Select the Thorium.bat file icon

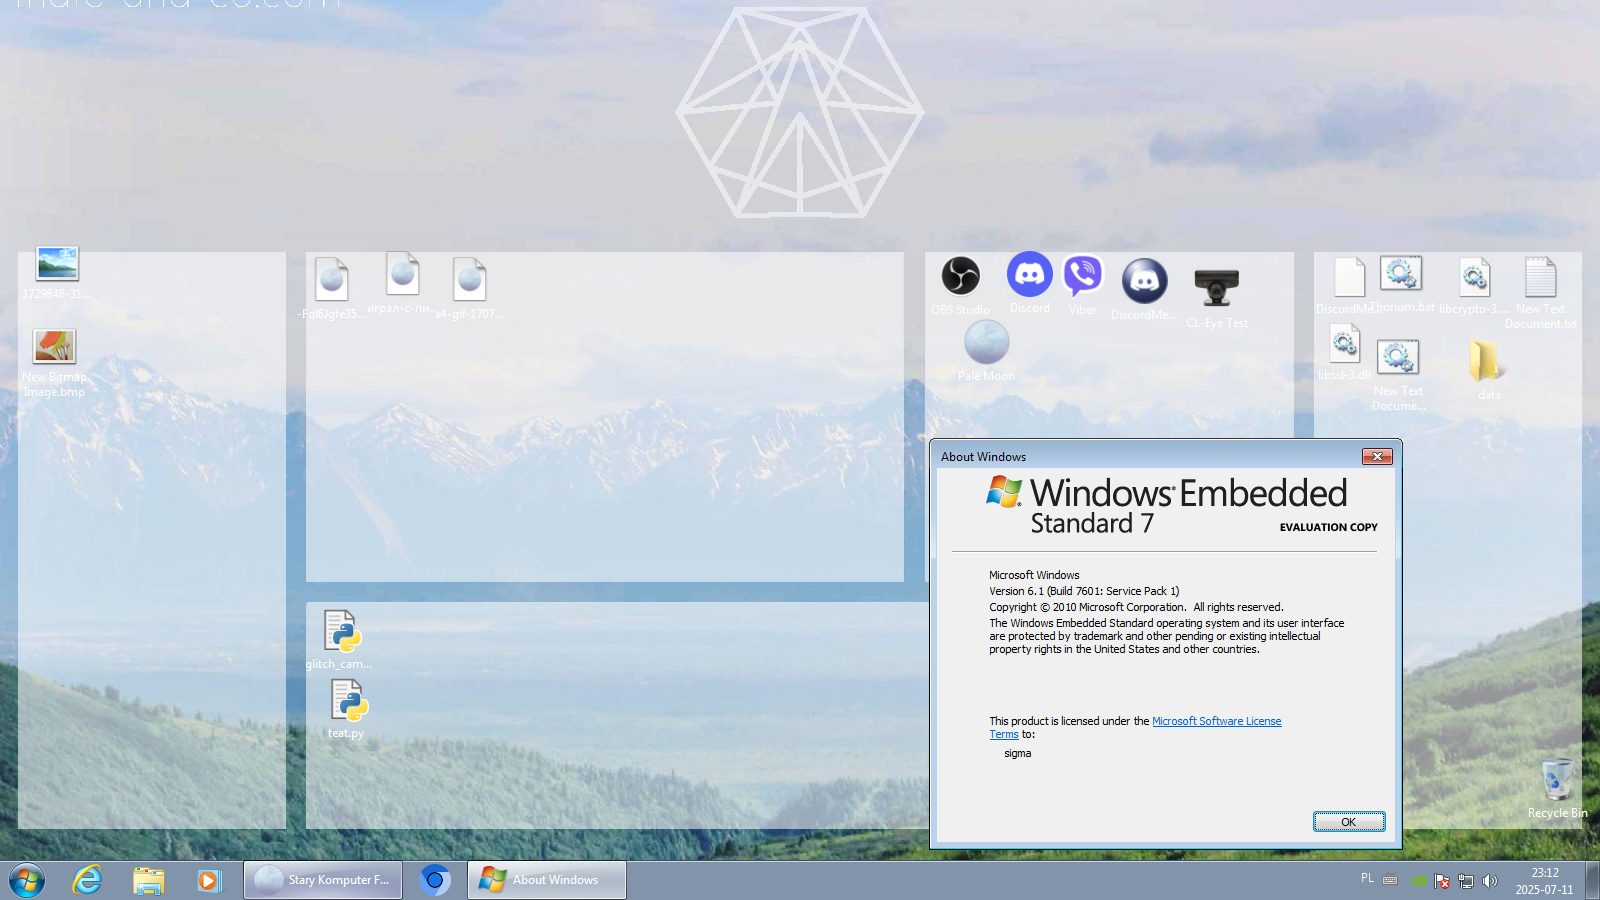(x=1401, y=275)
